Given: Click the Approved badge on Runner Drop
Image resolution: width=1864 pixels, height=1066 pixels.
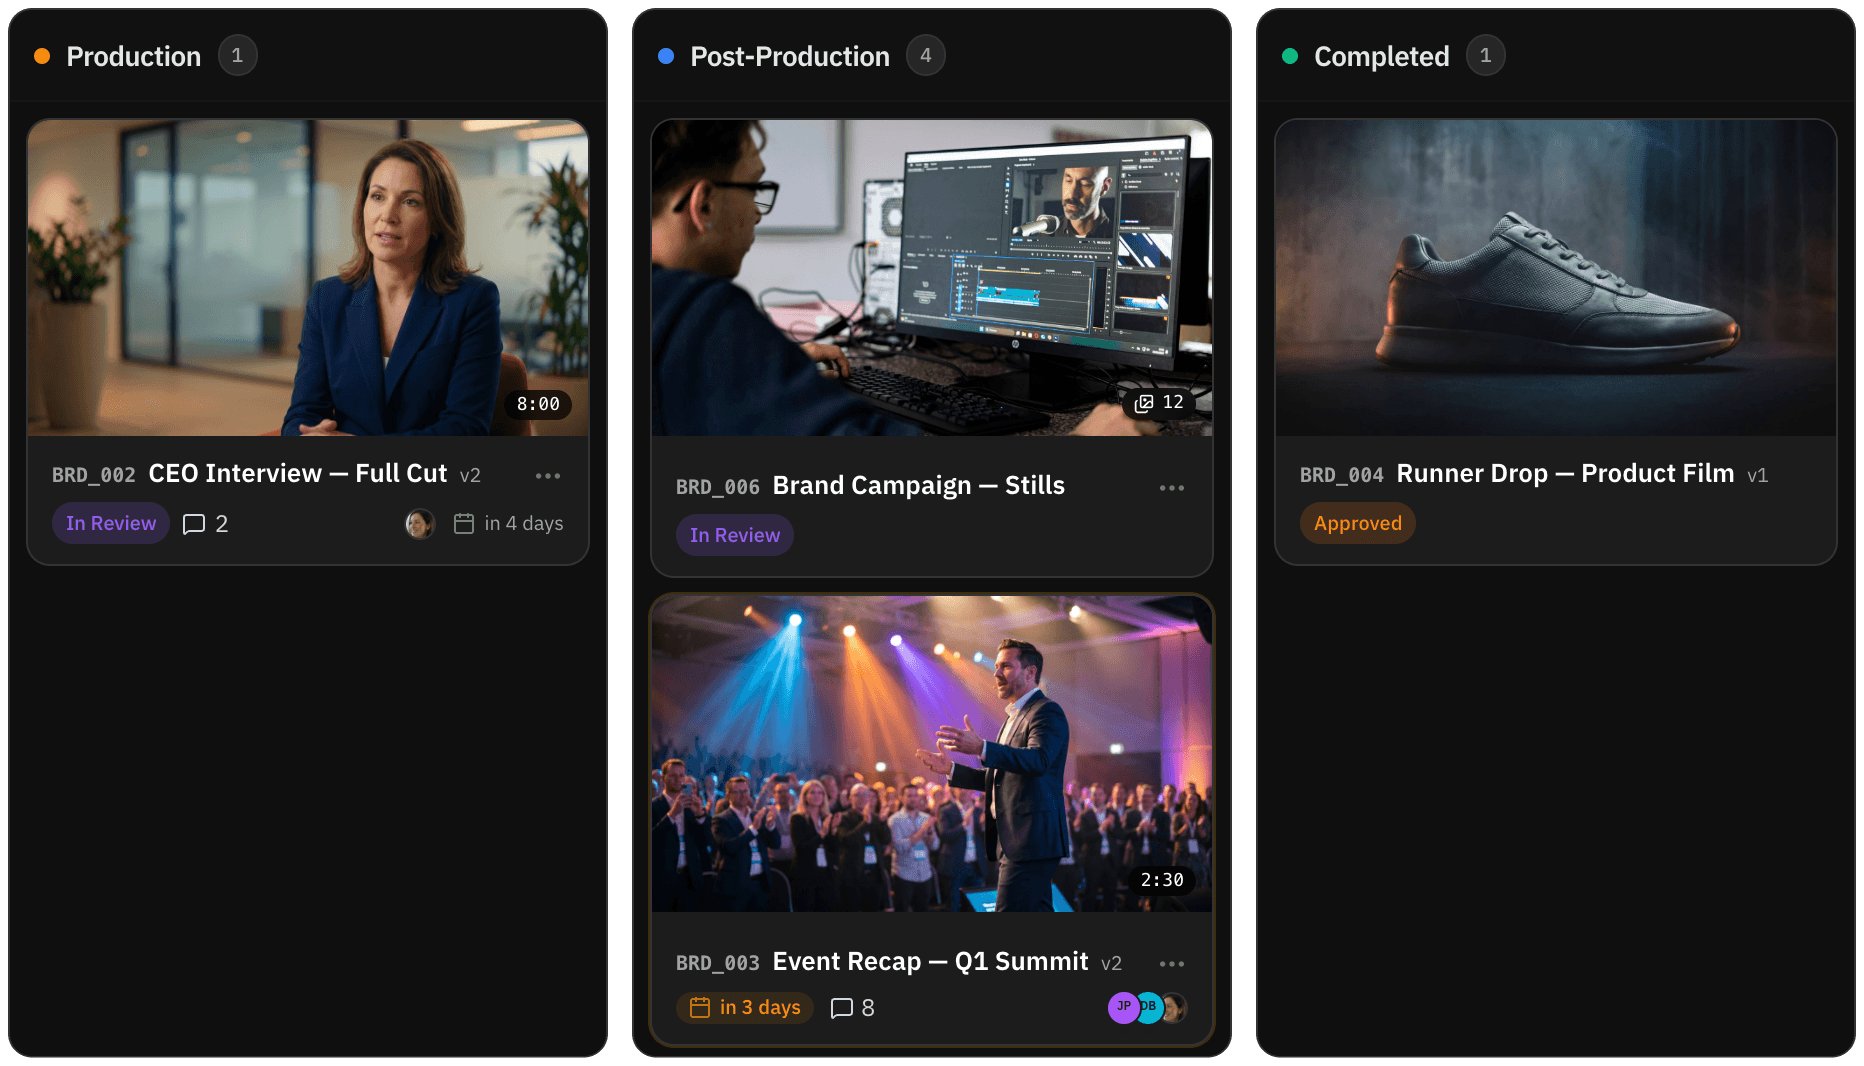Looking at the screenshot, I should [x=1358, y=523].
